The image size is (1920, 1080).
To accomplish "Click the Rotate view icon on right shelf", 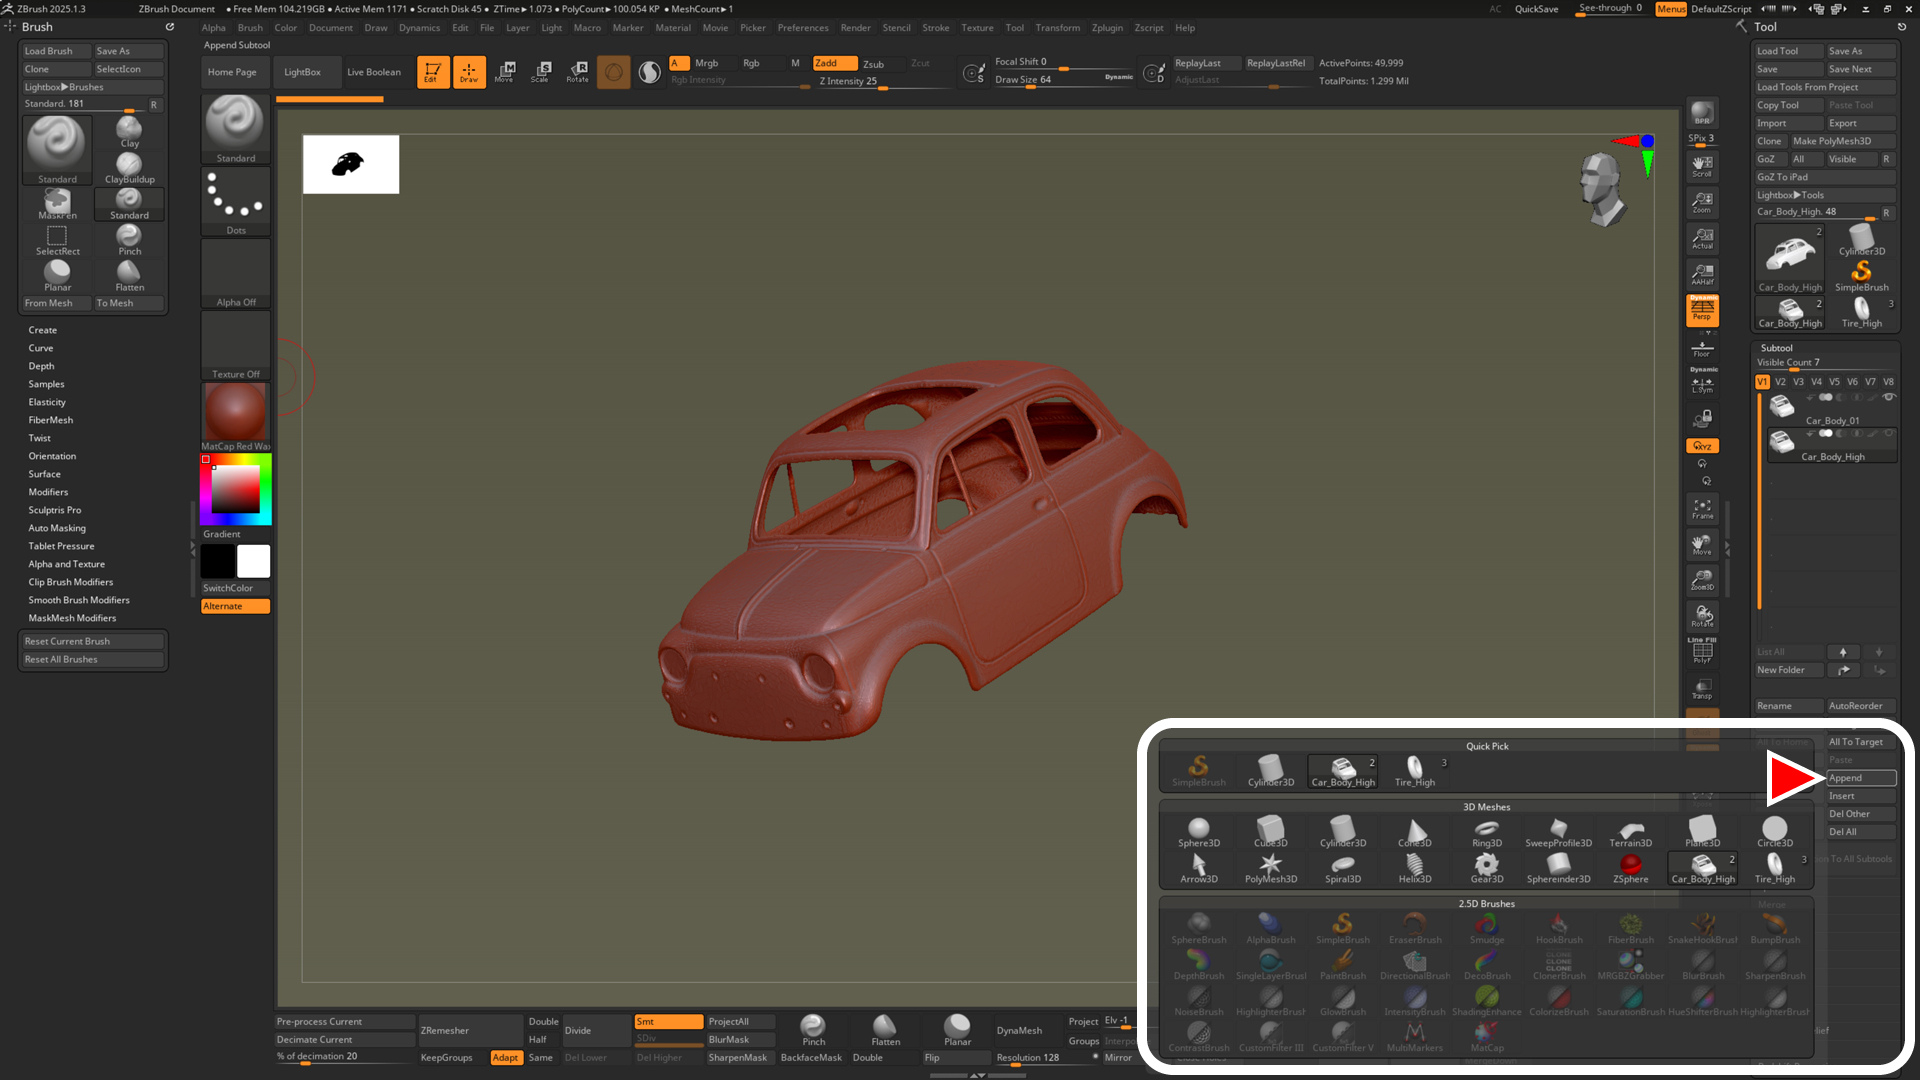I will tap(1702, 617).
